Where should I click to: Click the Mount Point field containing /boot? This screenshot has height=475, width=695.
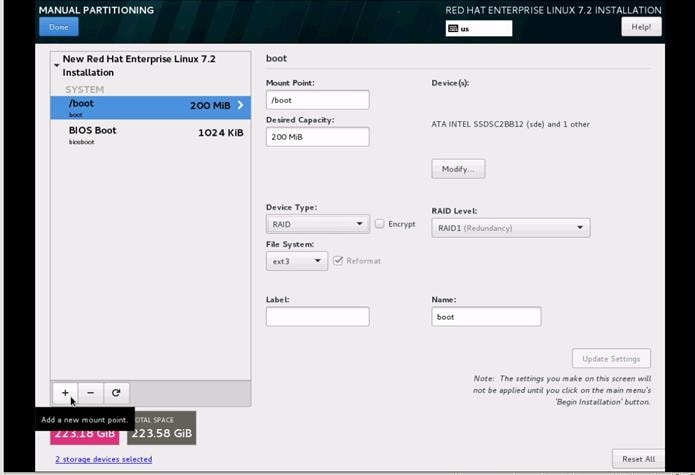pyautogui.click(x=317, y=100)
